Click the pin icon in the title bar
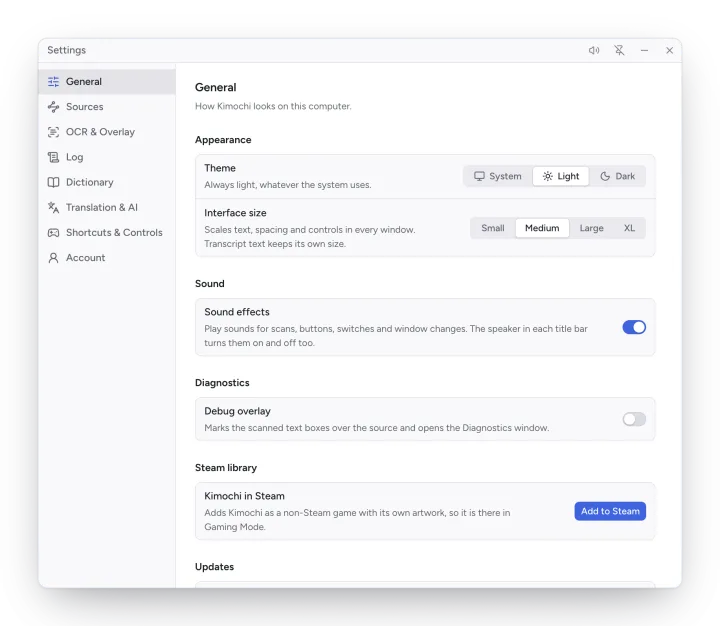 click(619, 51)
